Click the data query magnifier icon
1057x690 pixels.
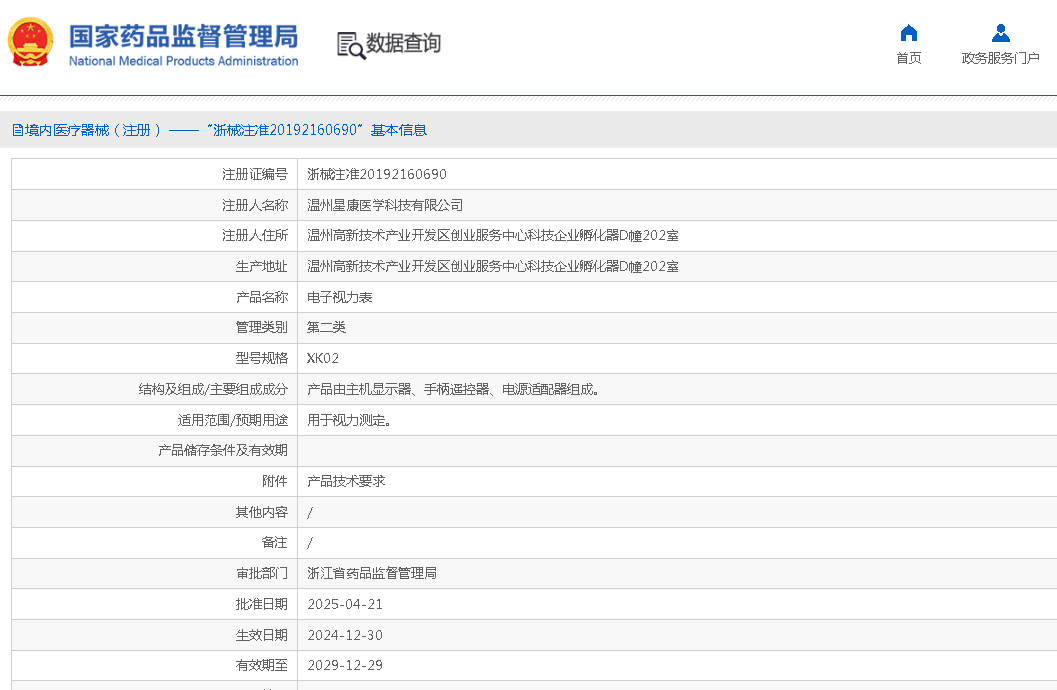pos(350,45)
